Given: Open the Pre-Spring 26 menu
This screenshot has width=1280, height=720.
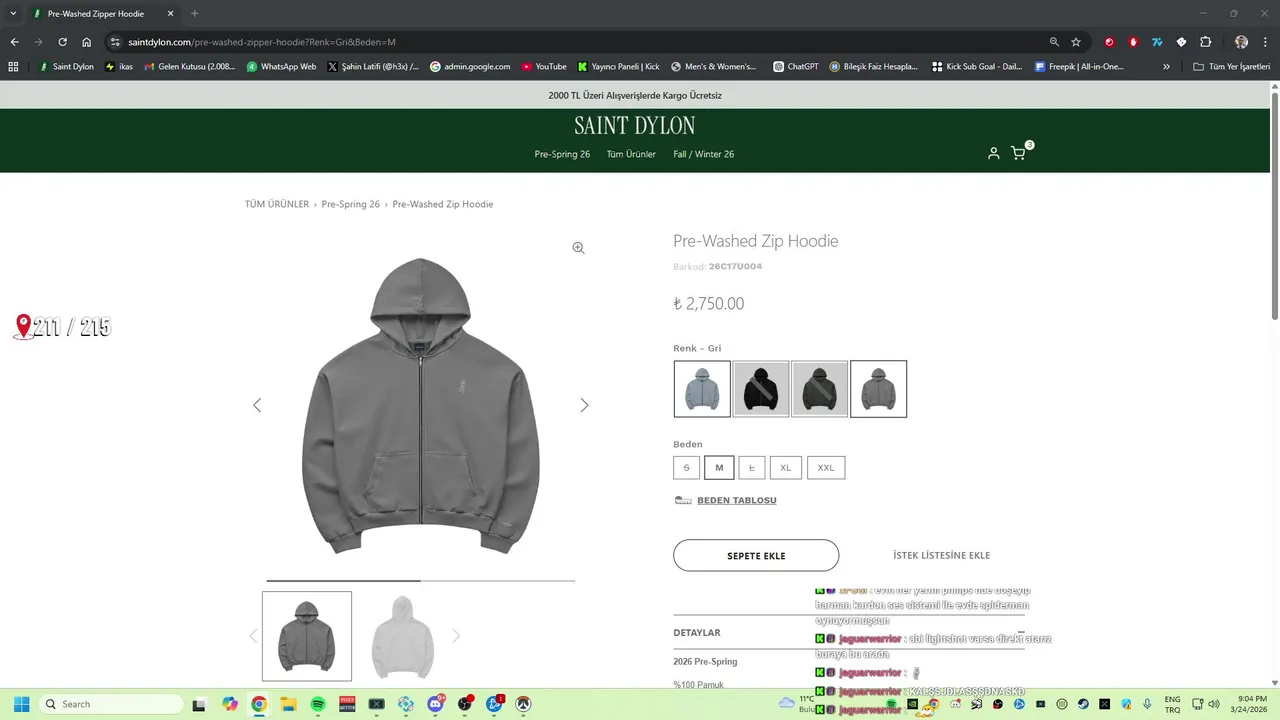Looking at the screenshot, I should click(562, 154).
